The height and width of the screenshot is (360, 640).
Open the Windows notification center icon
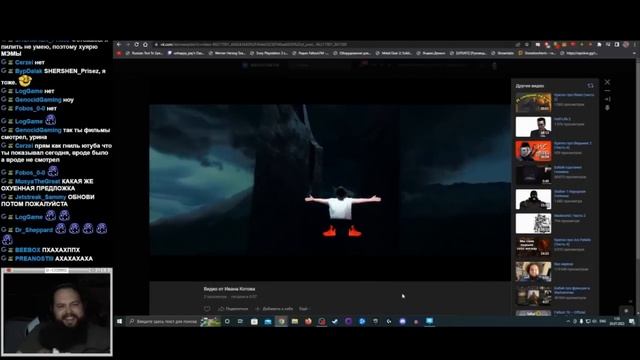tap(632, 322)
